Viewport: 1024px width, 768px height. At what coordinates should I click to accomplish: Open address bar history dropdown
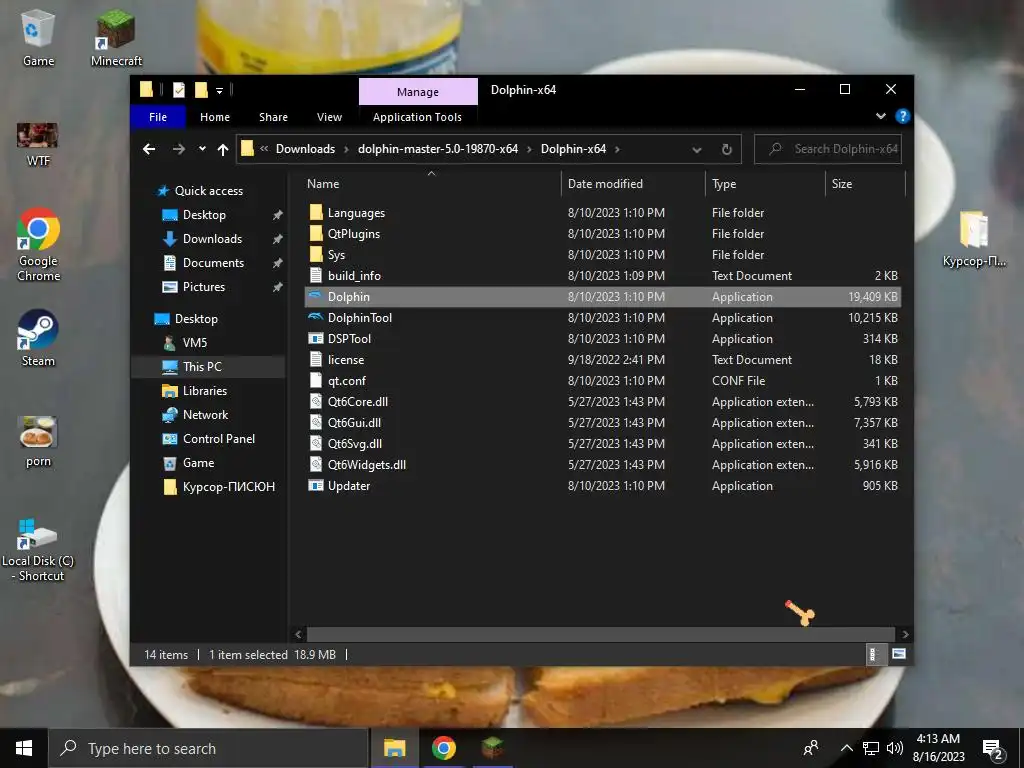697,150
